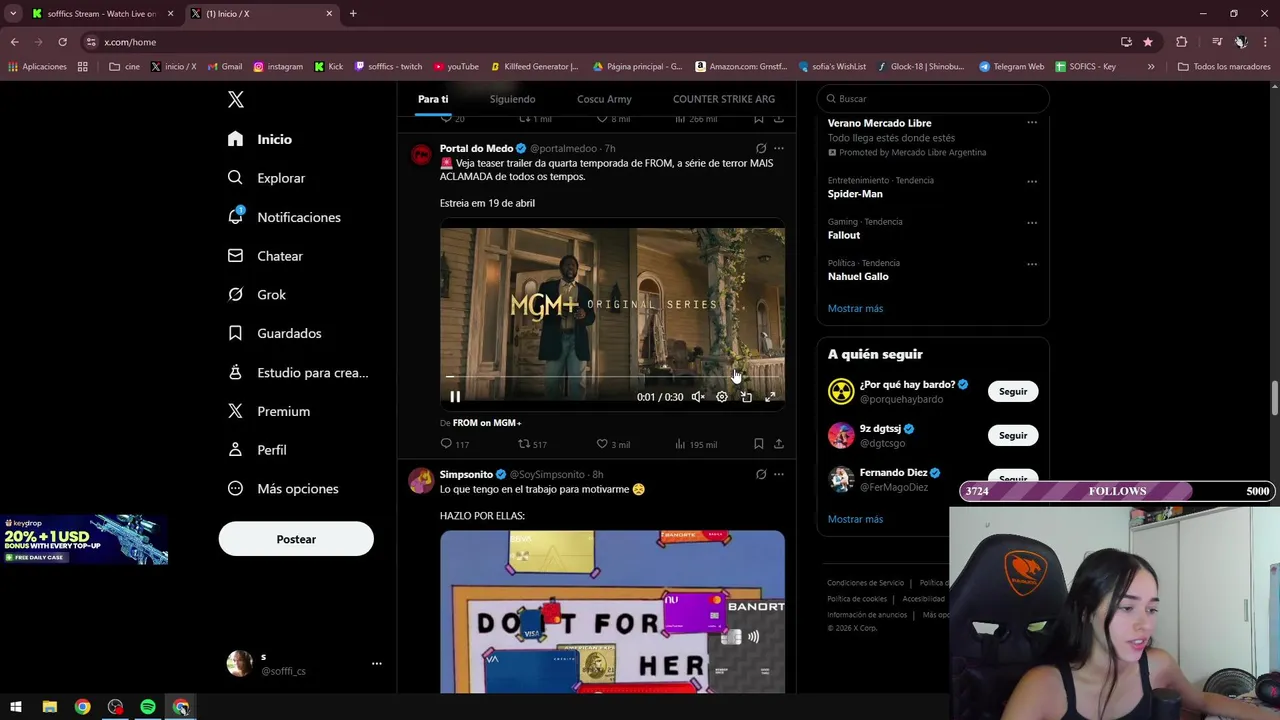Seek on the video progress bar
Viewport: 1280px width, 720px height.
(x=612, y=377)
